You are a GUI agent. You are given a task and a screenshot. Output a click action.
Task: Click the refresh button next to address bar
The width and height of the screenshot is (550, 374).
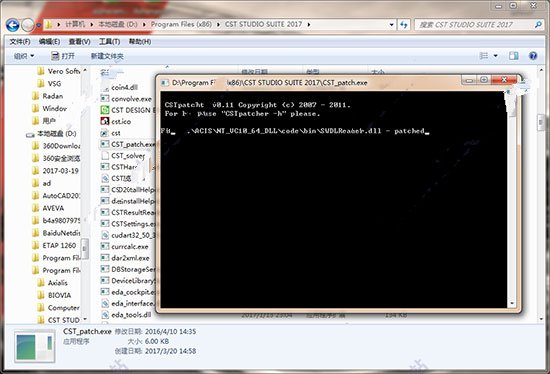click(x=404, y=25)
